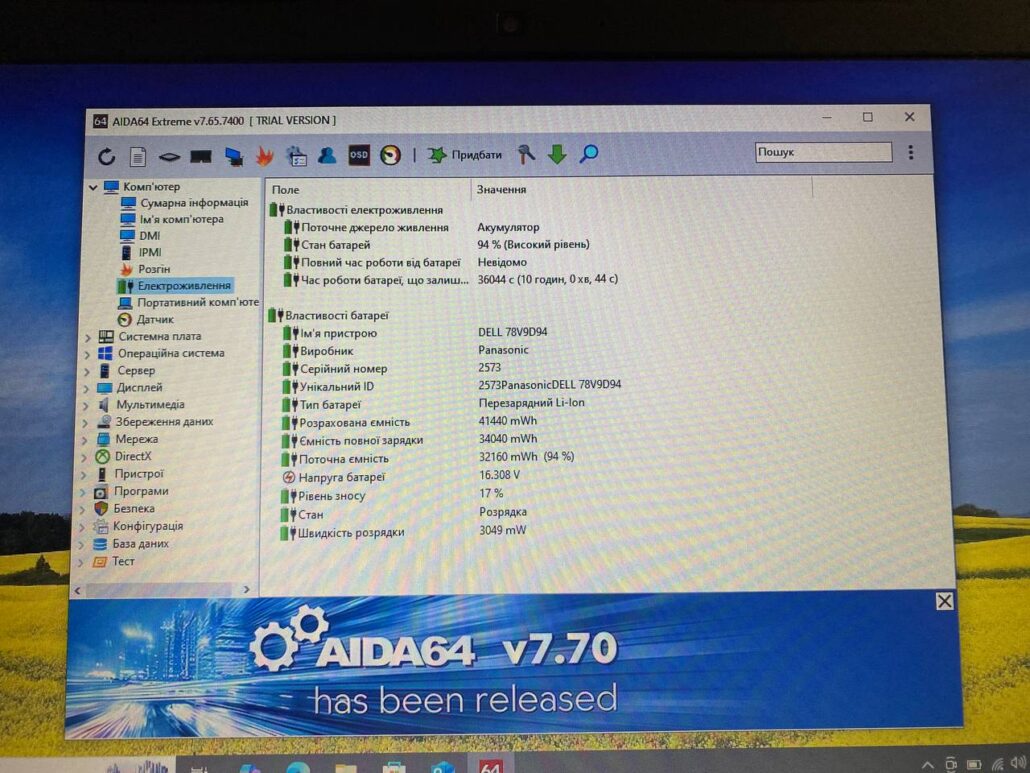The image size is (1030, 773).
Task: Select the Електроживлення tree item
Action: (x=175, y=286)
